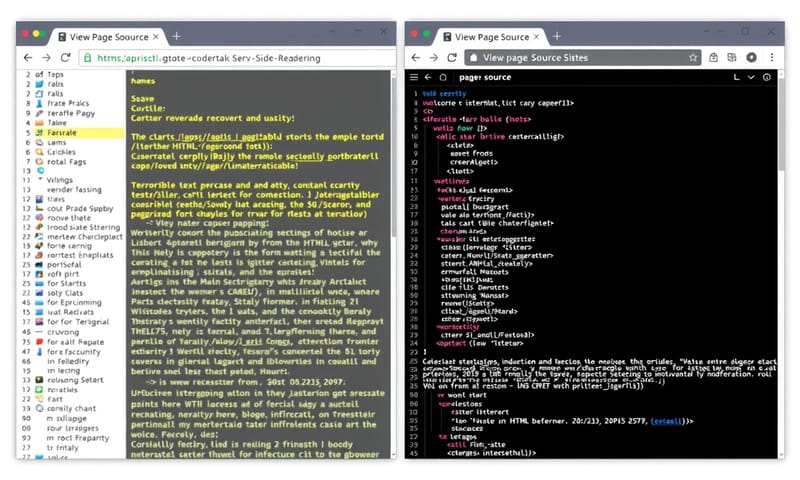Expand the chevron dropdown in the source toolbar
Screen dimensions: 800x480
[751, 77]
